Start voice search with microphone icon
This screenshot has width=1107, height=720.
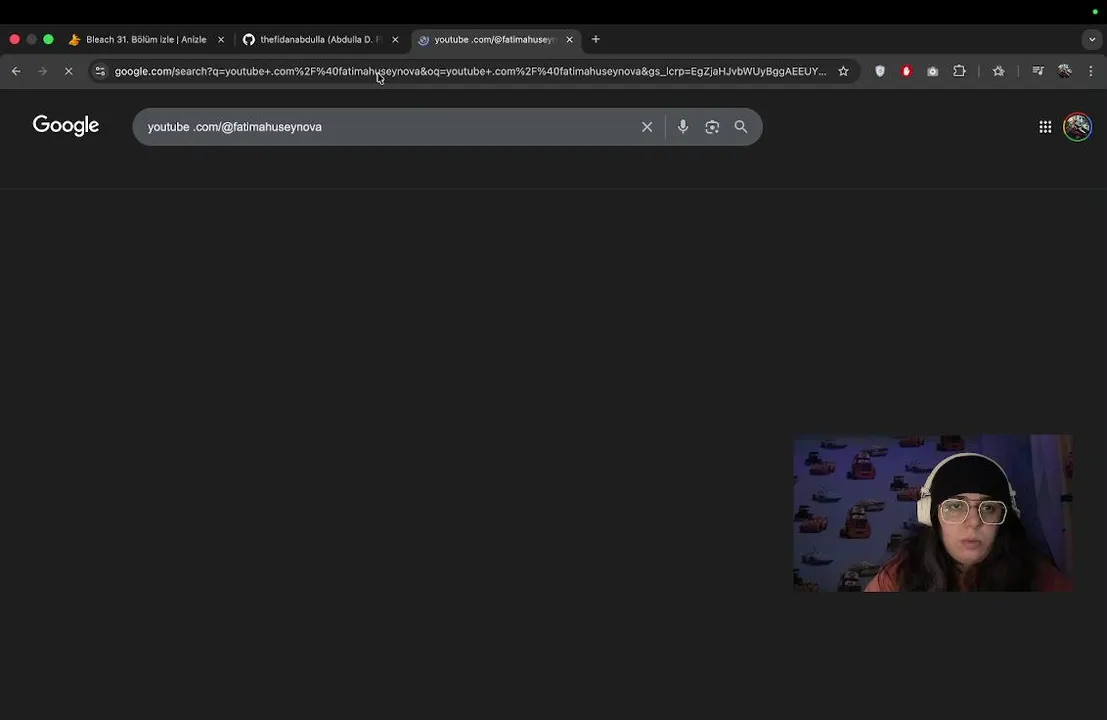(x=683, y=127)
